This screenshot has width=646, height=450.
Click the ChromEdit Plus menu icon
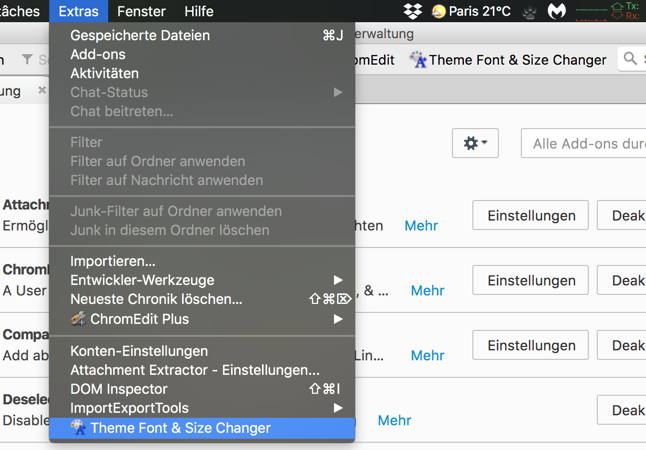78,319
